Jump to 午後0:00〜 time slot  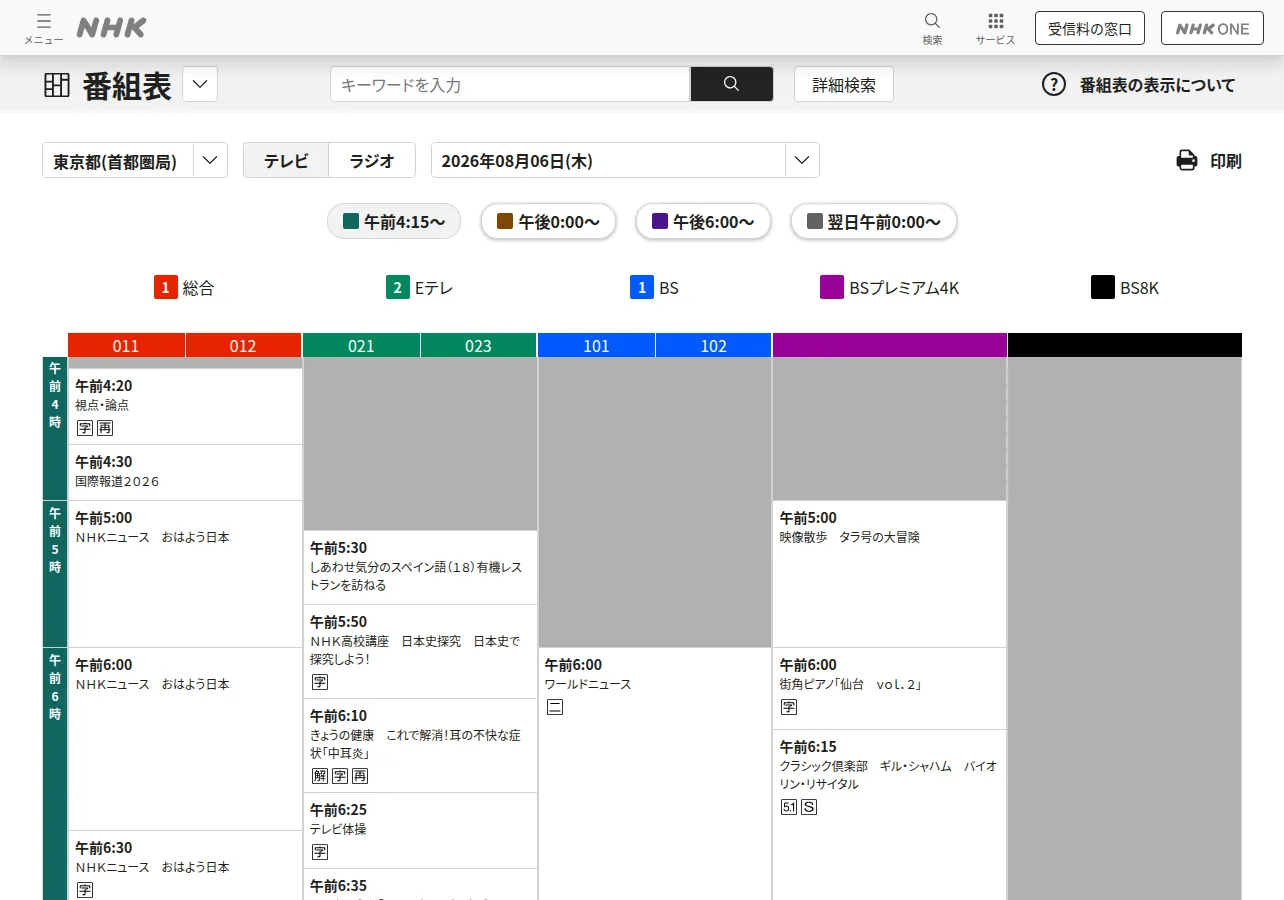pos(548,221)
